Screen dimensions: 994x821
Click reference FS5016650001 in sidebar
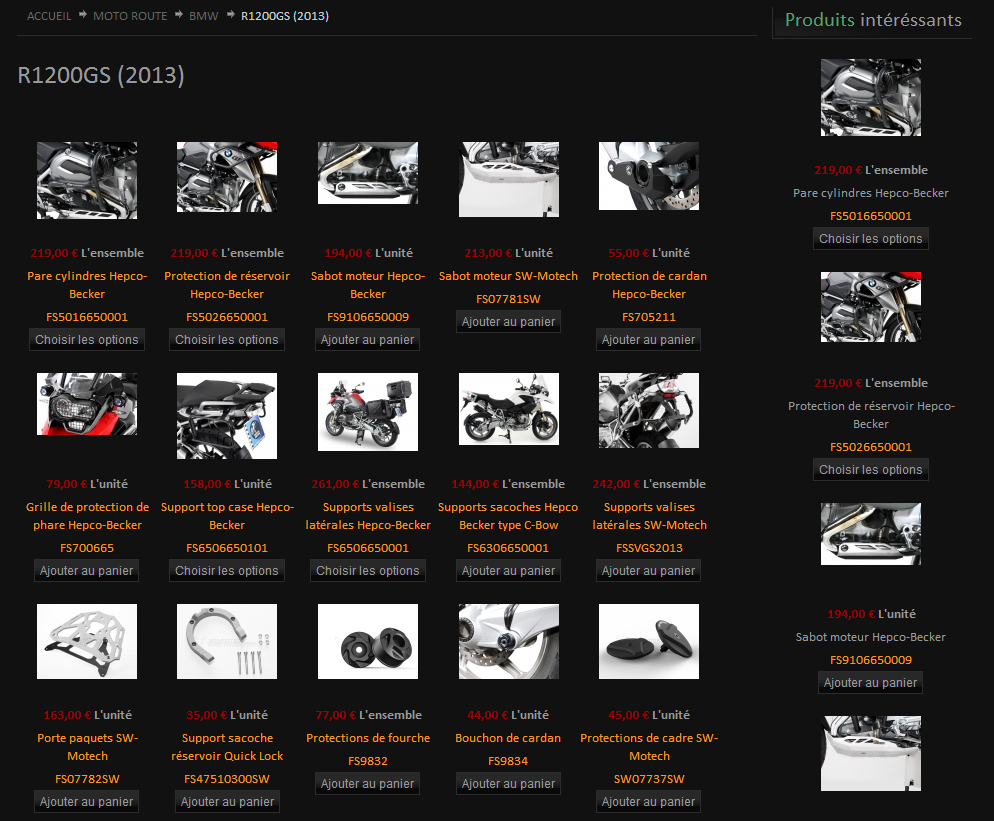coord(870,216)
